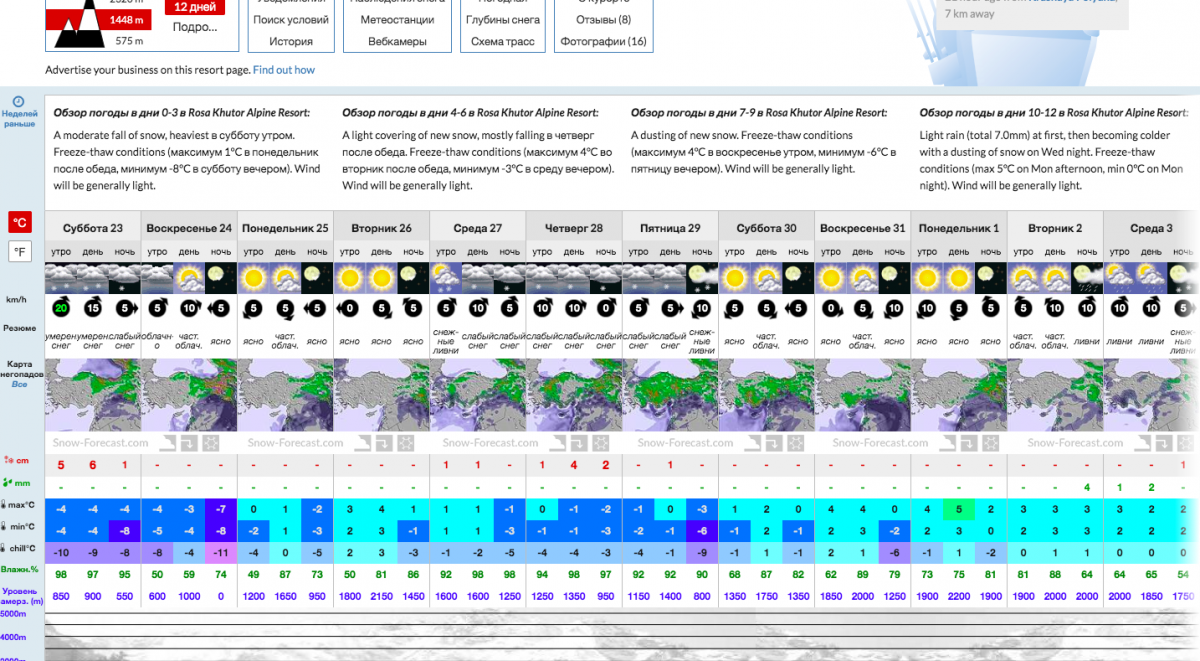The image size is (1200, 661).
Task: Open snowfall map thumbnail for Вторник 2
Action: pos(1055,395)
